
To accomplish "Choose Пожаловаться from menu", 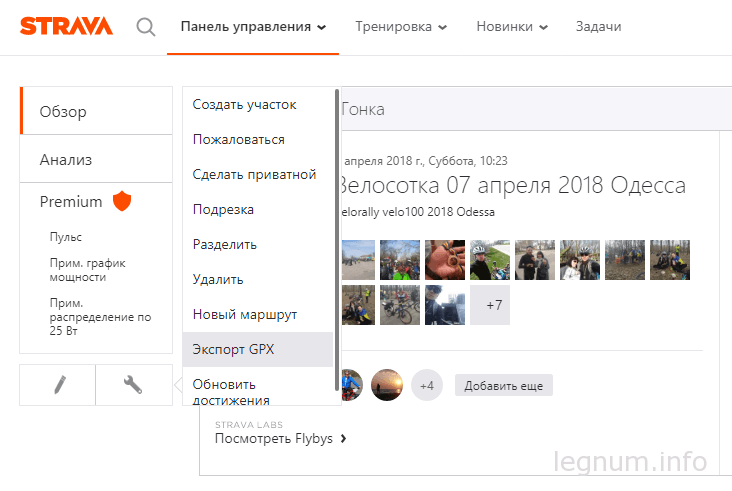I will click(258, 139).
